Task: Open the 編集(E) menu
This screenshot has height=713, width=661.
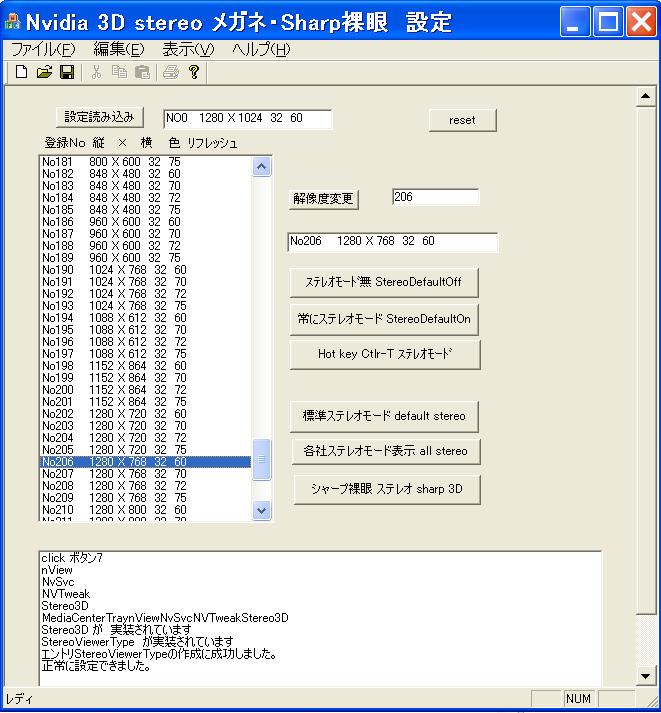Action: coord(119,49)
